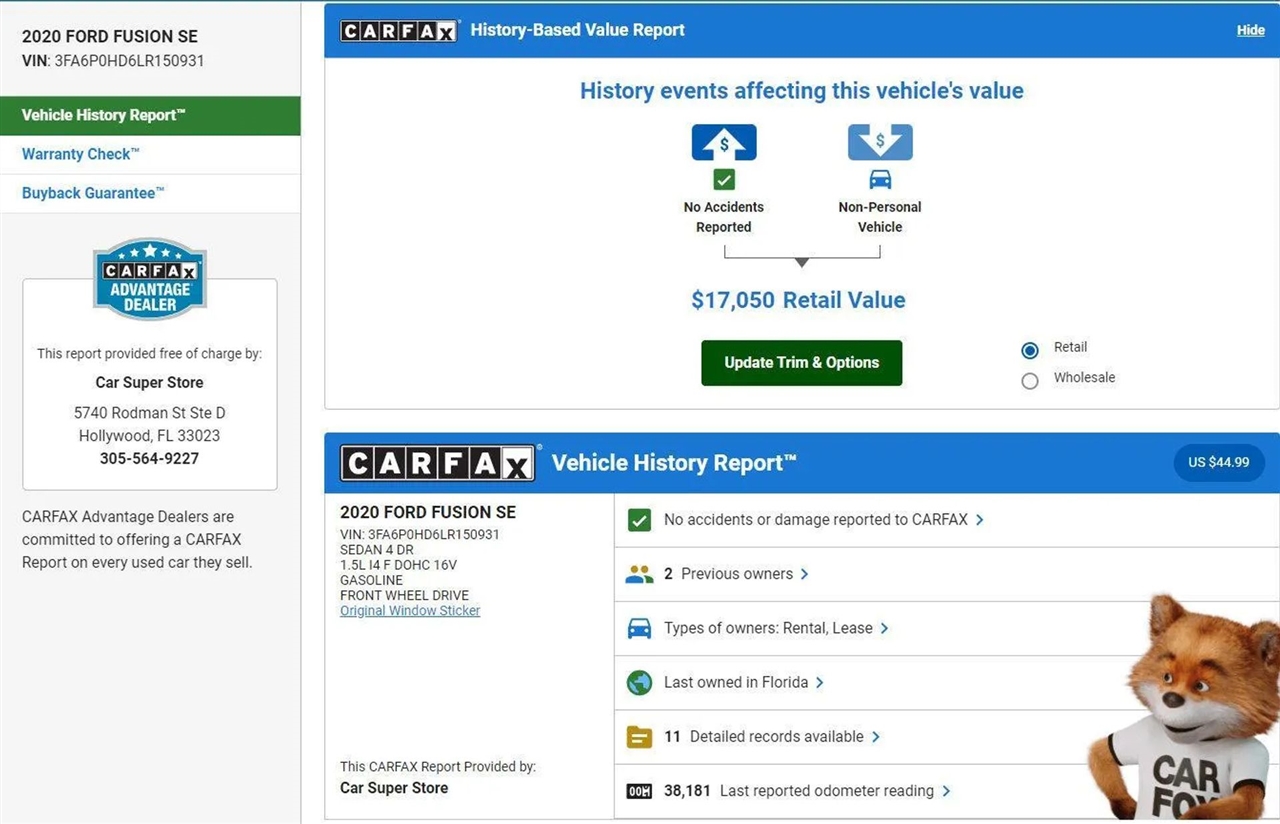
Task: Click the previous owners people icon
Action: point(639,574)
